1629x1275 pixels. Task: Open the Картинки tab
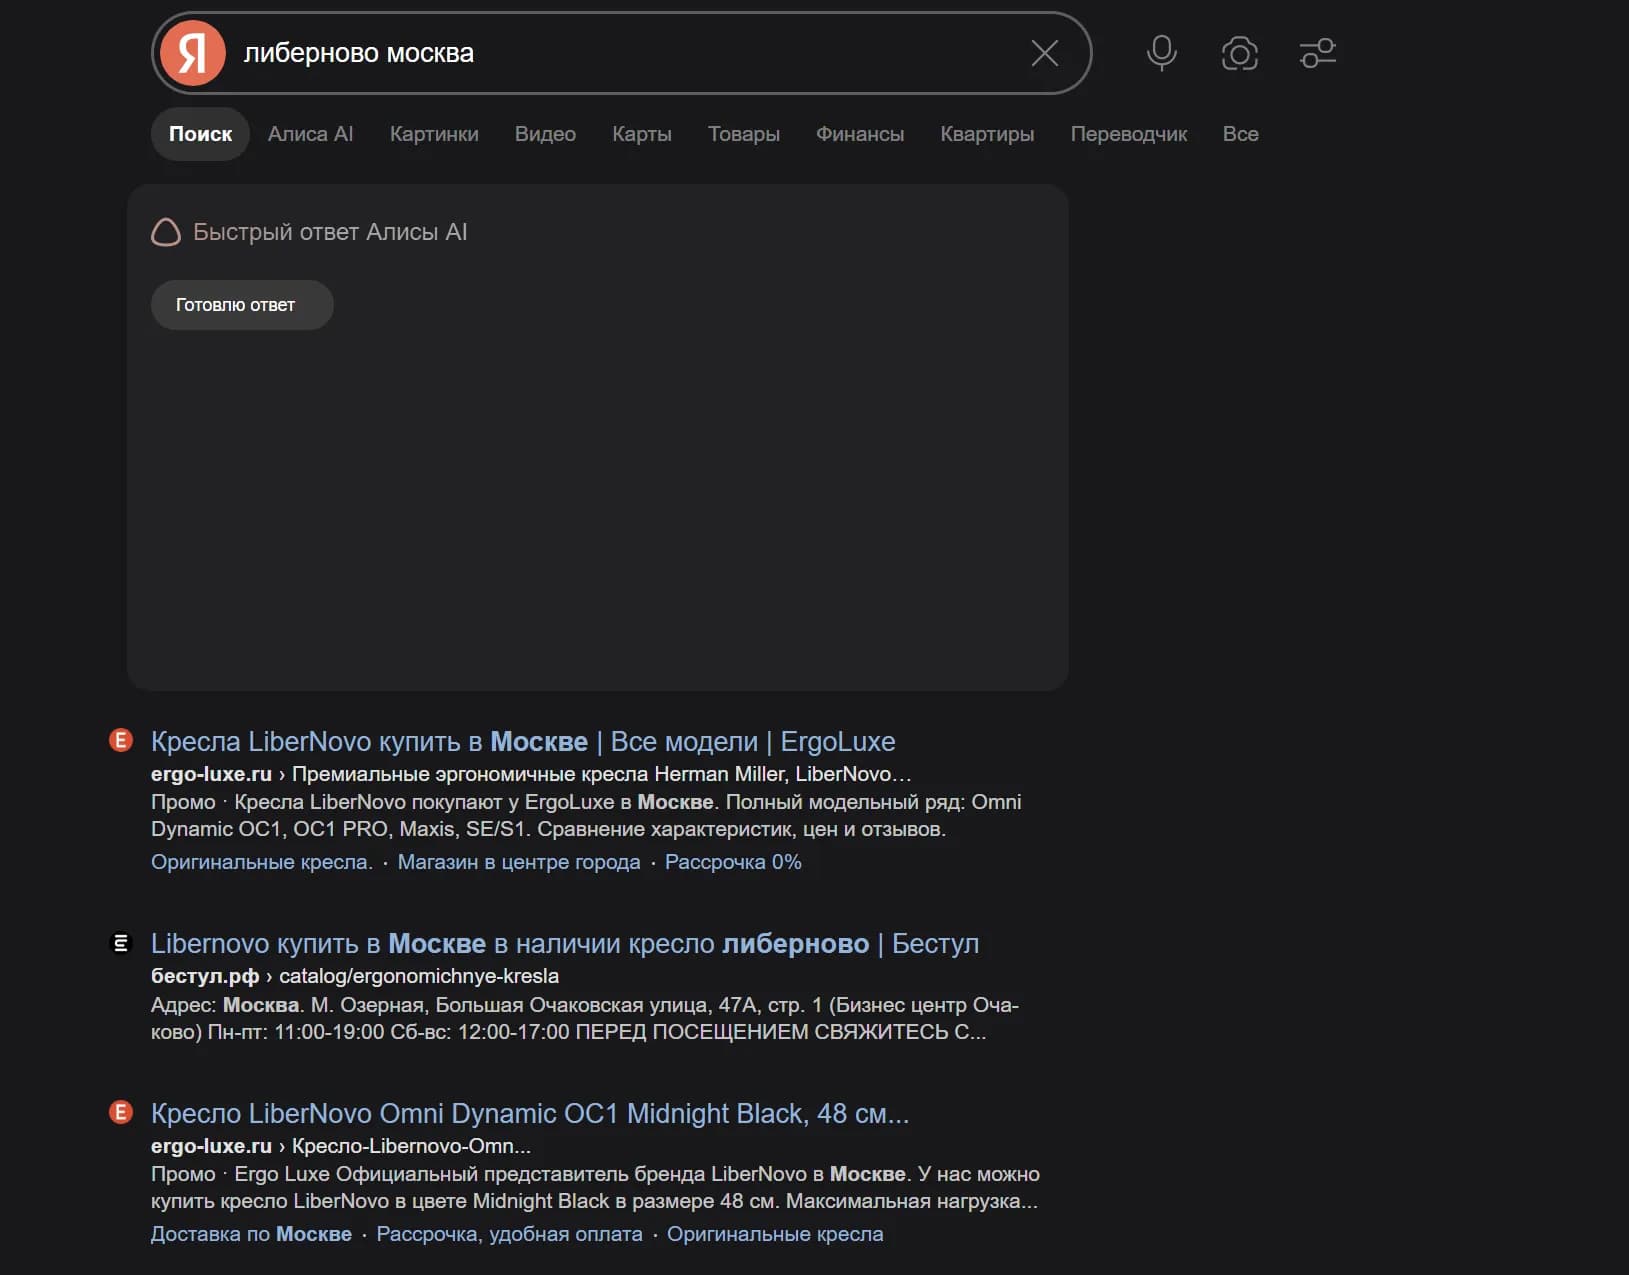(x=434, y=134)
